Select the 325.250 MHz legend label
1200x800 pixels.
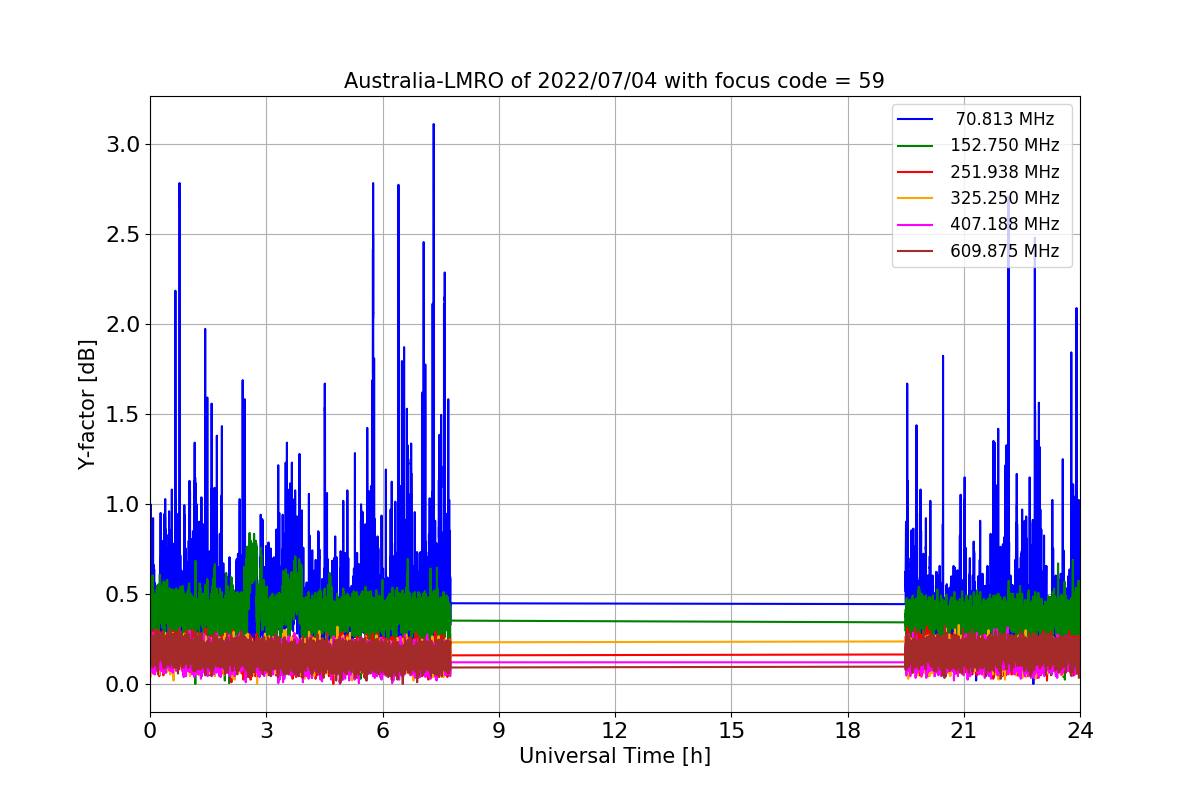pyautogui.click(x=1005, y=198)
